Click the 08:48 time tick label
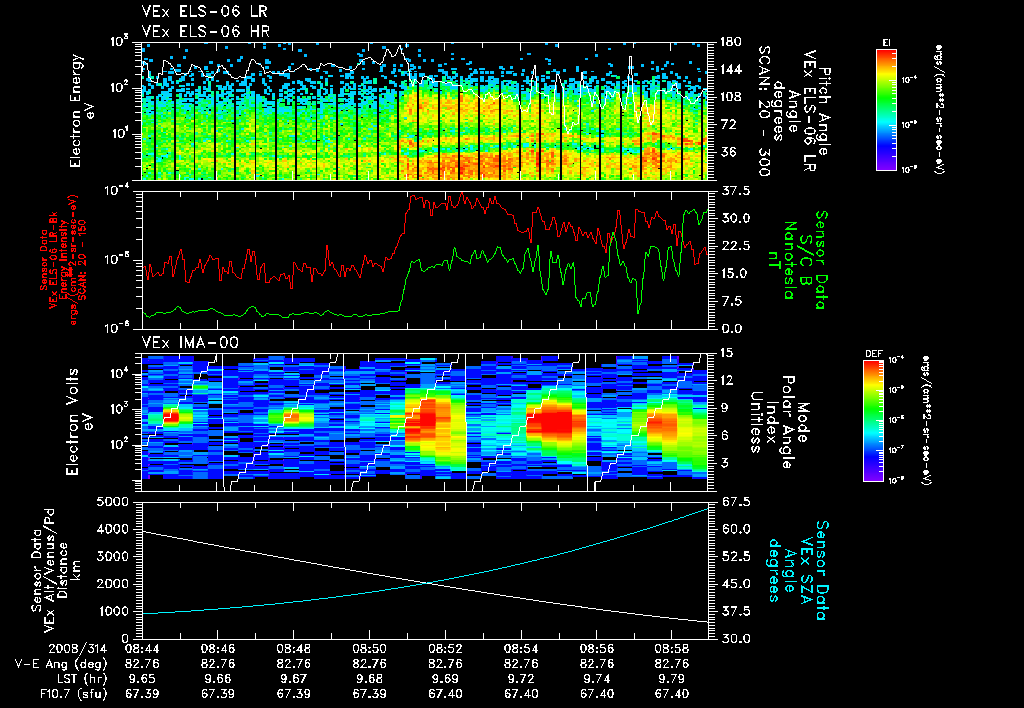The width and height of the screenshot is (1024, 708). [x=293, y=649]
